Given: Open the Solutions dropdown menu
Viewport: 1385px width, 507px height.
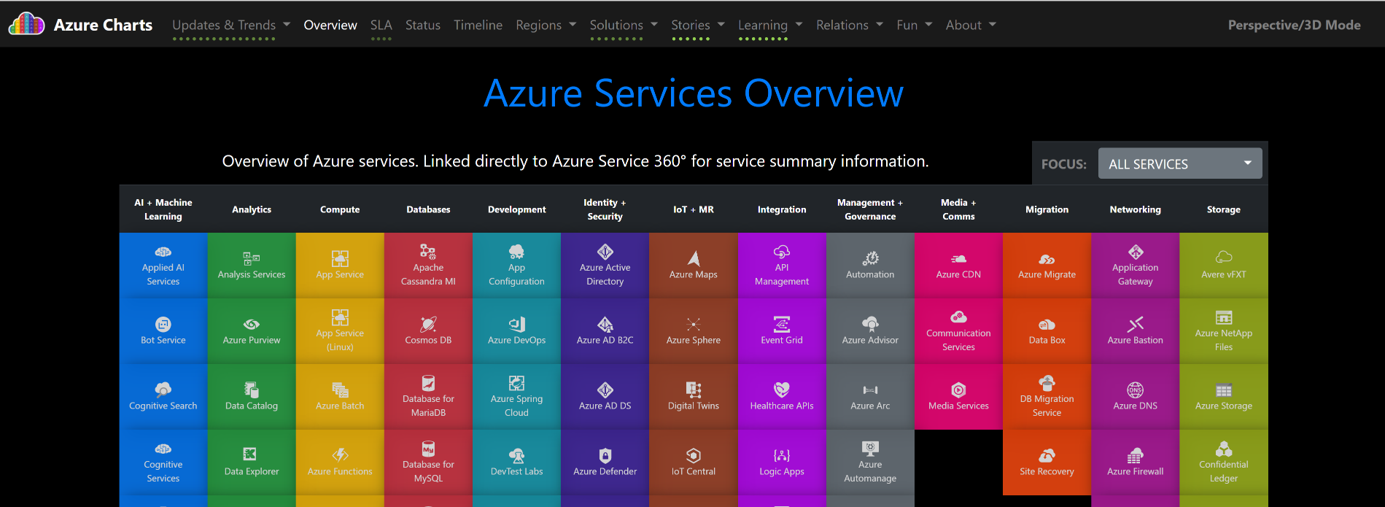Looking at the screenshot, I should [624, 25].
